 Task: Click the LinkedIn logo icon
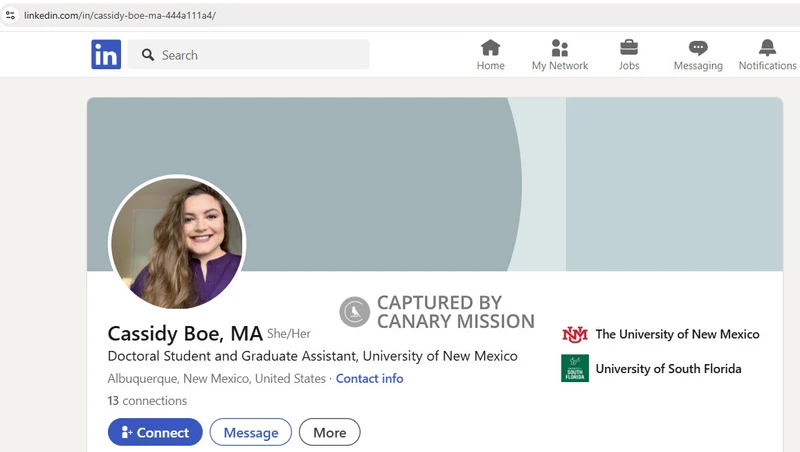coord(106,54)
